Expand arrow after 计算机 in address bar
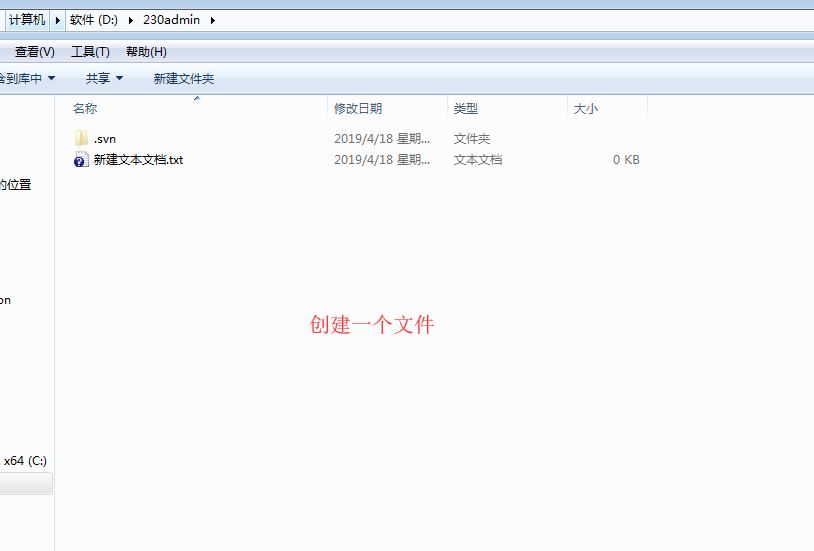Viewport: 814px width, 551px height. [58, 20]
